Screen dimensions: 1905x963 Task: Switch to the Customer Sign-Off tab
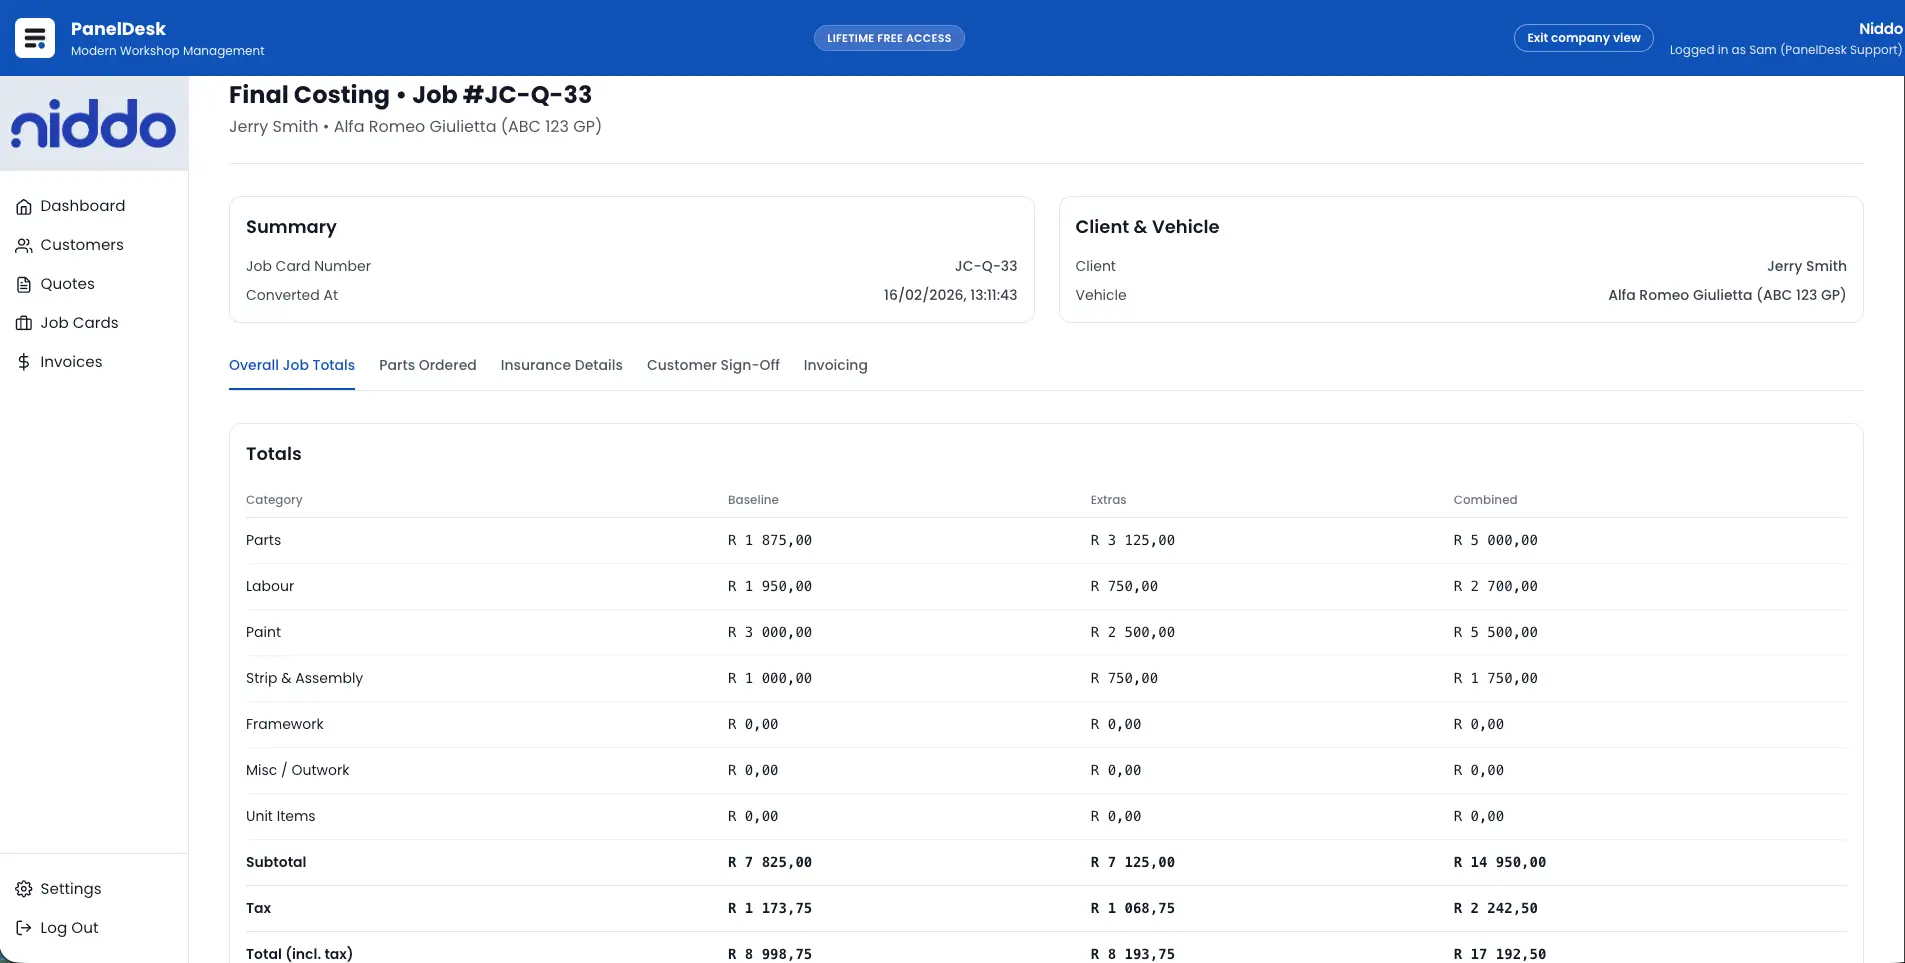pyautogui.click(x=713, y=365)
